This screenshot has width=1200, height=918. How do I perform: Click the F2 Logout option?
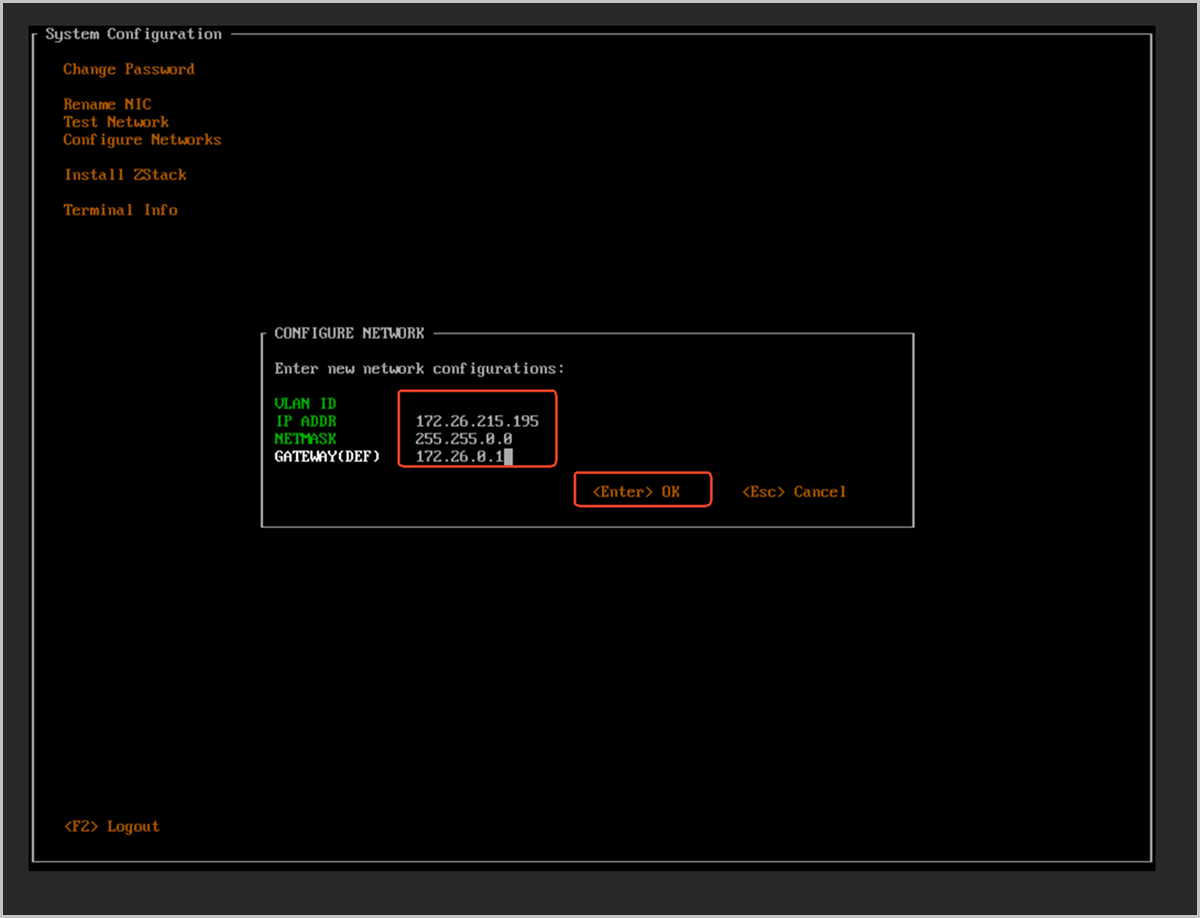click(112, 826)
